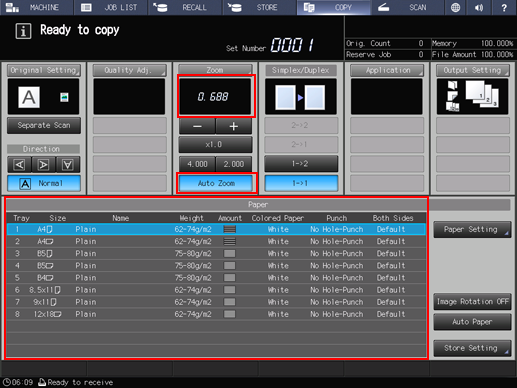The width and height of the screenshot is (517, 388).
Task: Select tray 5 B4 paper row
Action: tap(216, 278)
